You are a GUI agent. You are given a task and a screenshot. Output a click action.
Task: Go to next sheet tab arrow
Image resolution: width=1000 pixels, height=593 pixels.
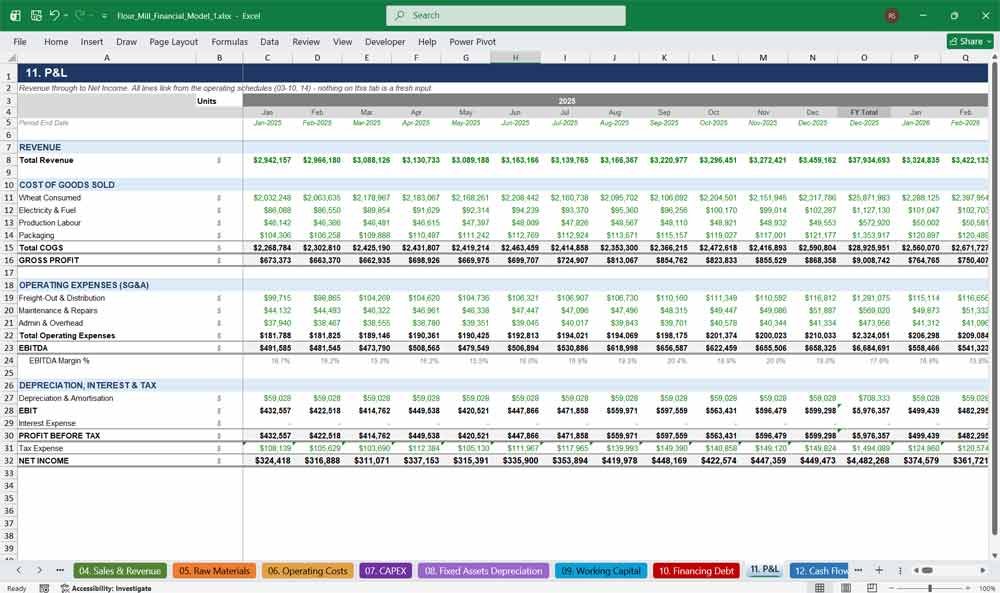coord(39,570)
